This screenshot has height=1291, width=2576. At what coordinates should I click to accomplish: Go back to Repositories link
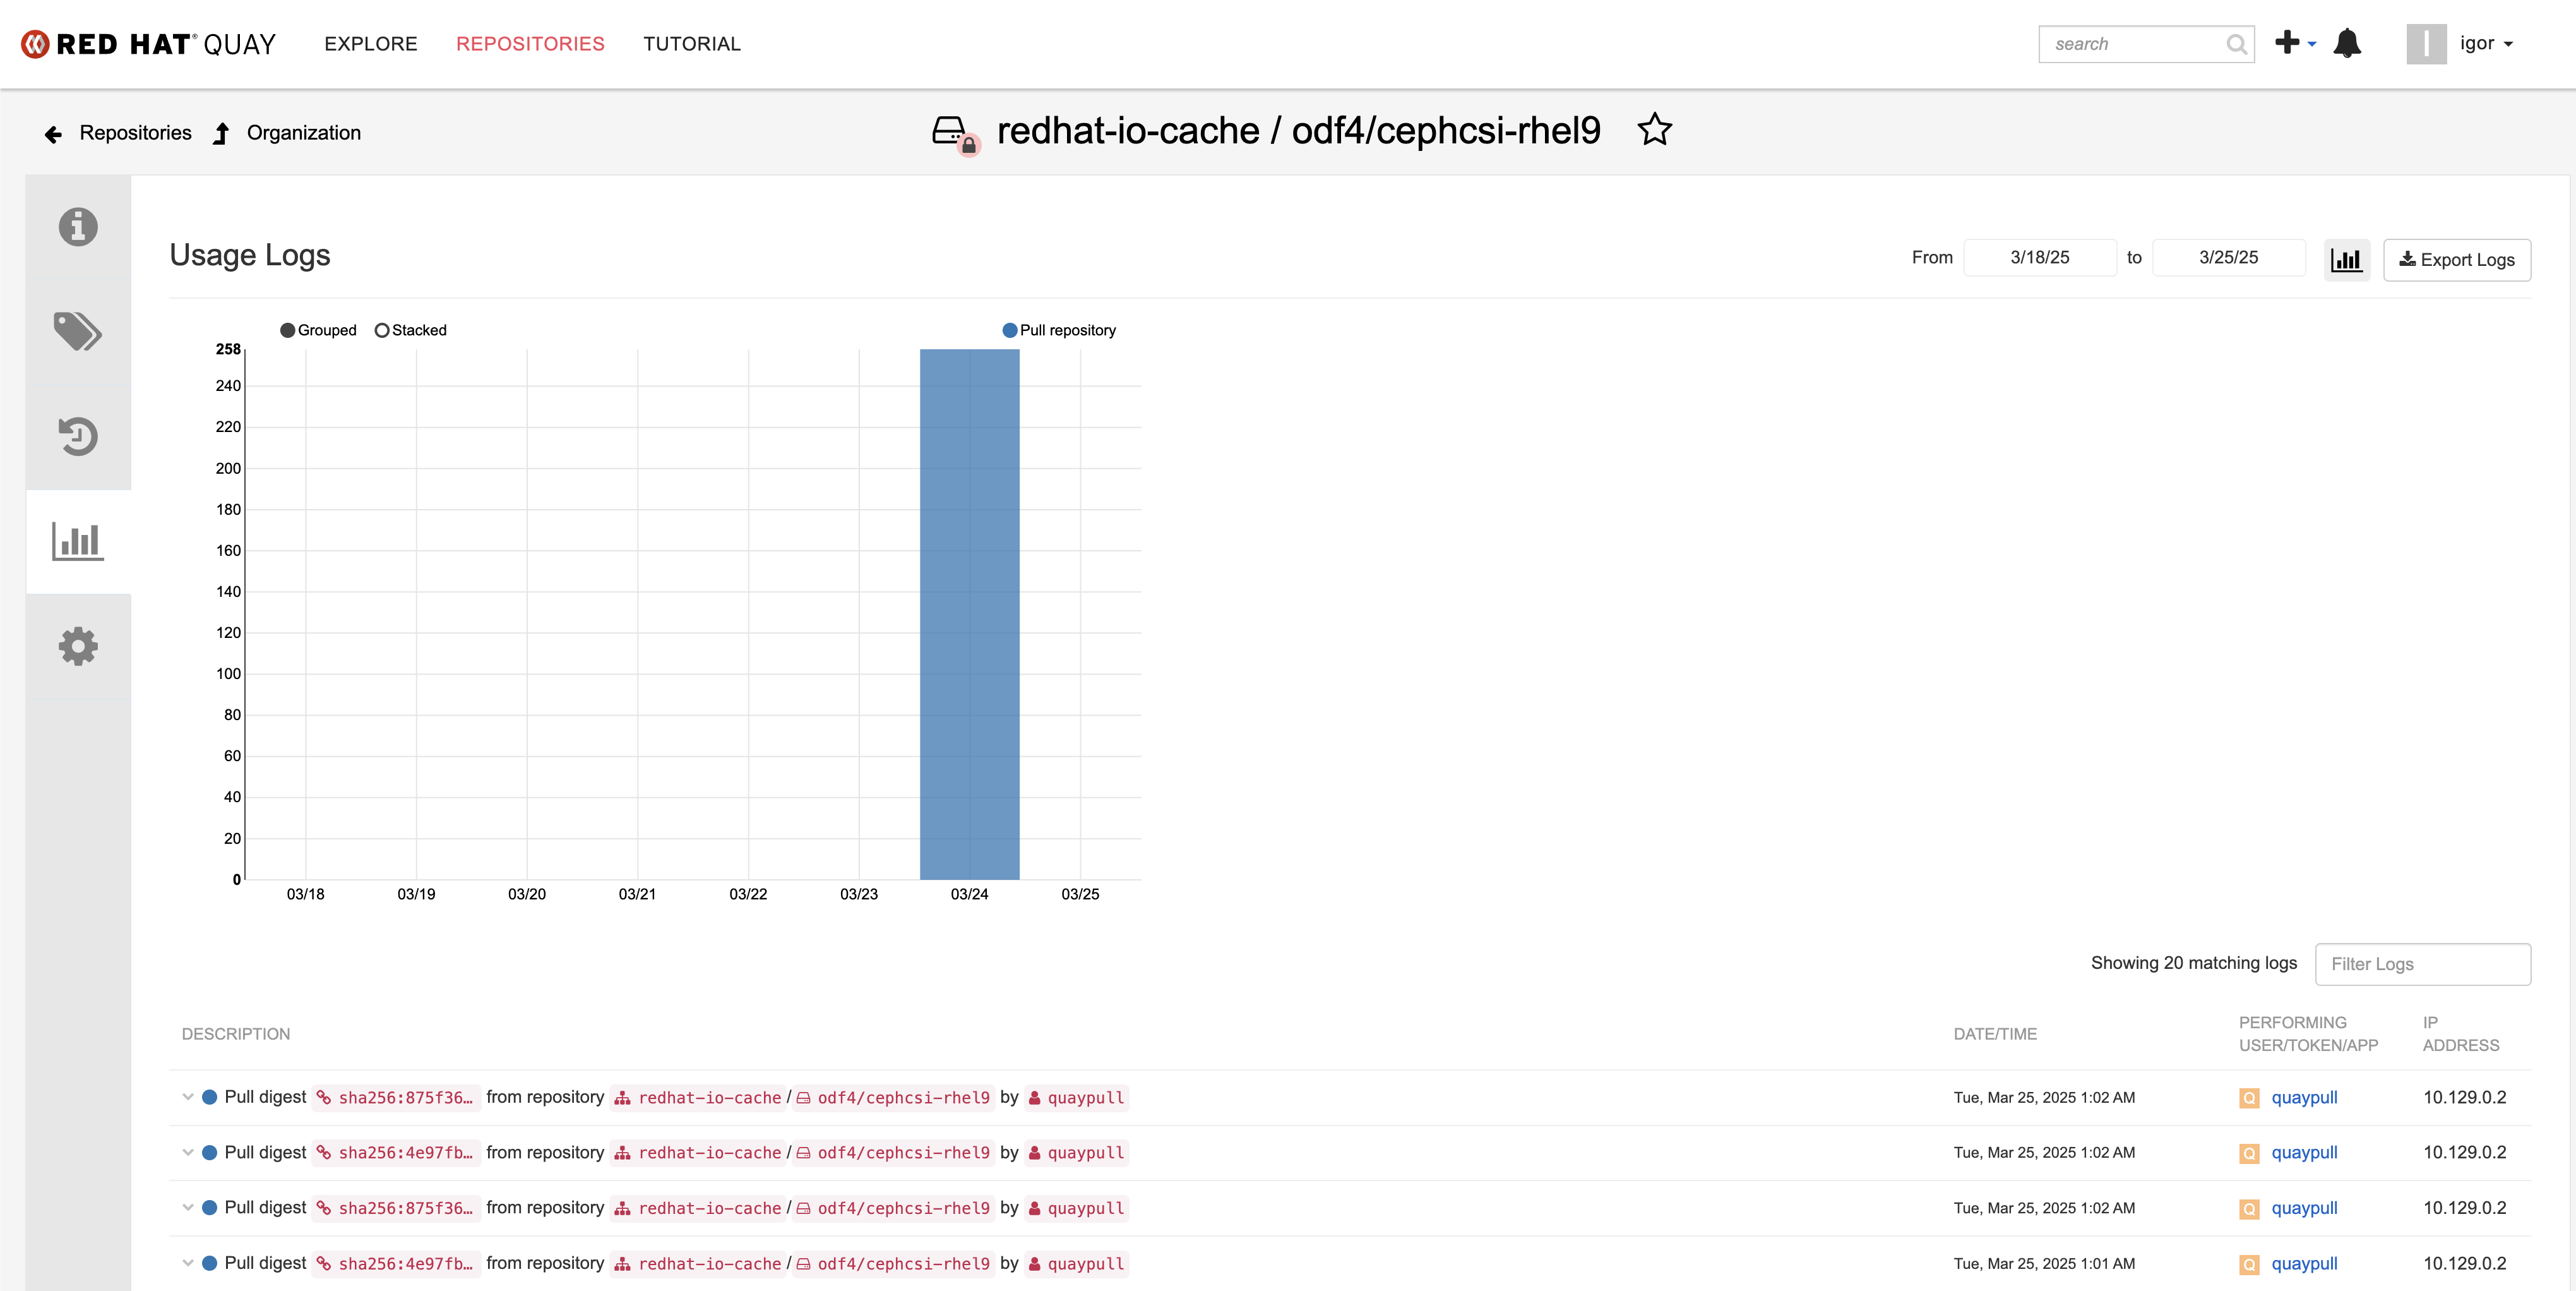135,133
